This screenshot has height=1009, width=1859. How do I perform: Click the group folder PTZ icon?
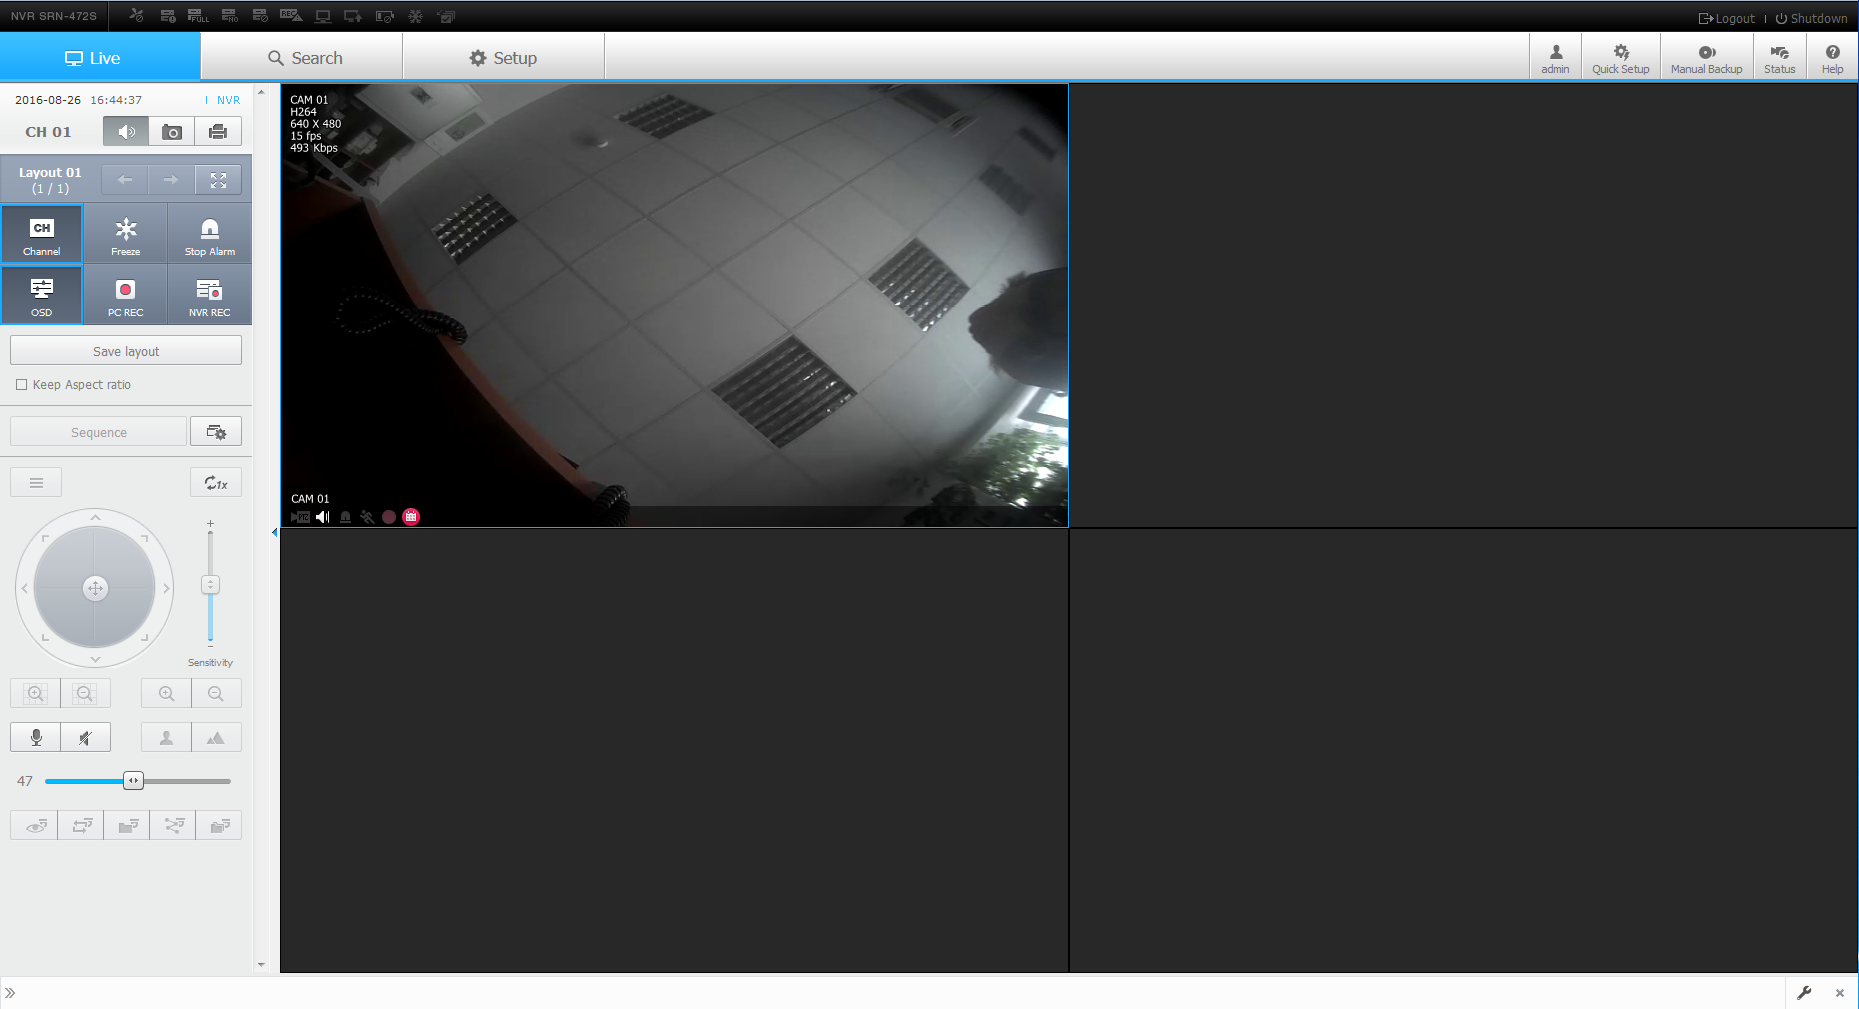(x=127, y=825)
